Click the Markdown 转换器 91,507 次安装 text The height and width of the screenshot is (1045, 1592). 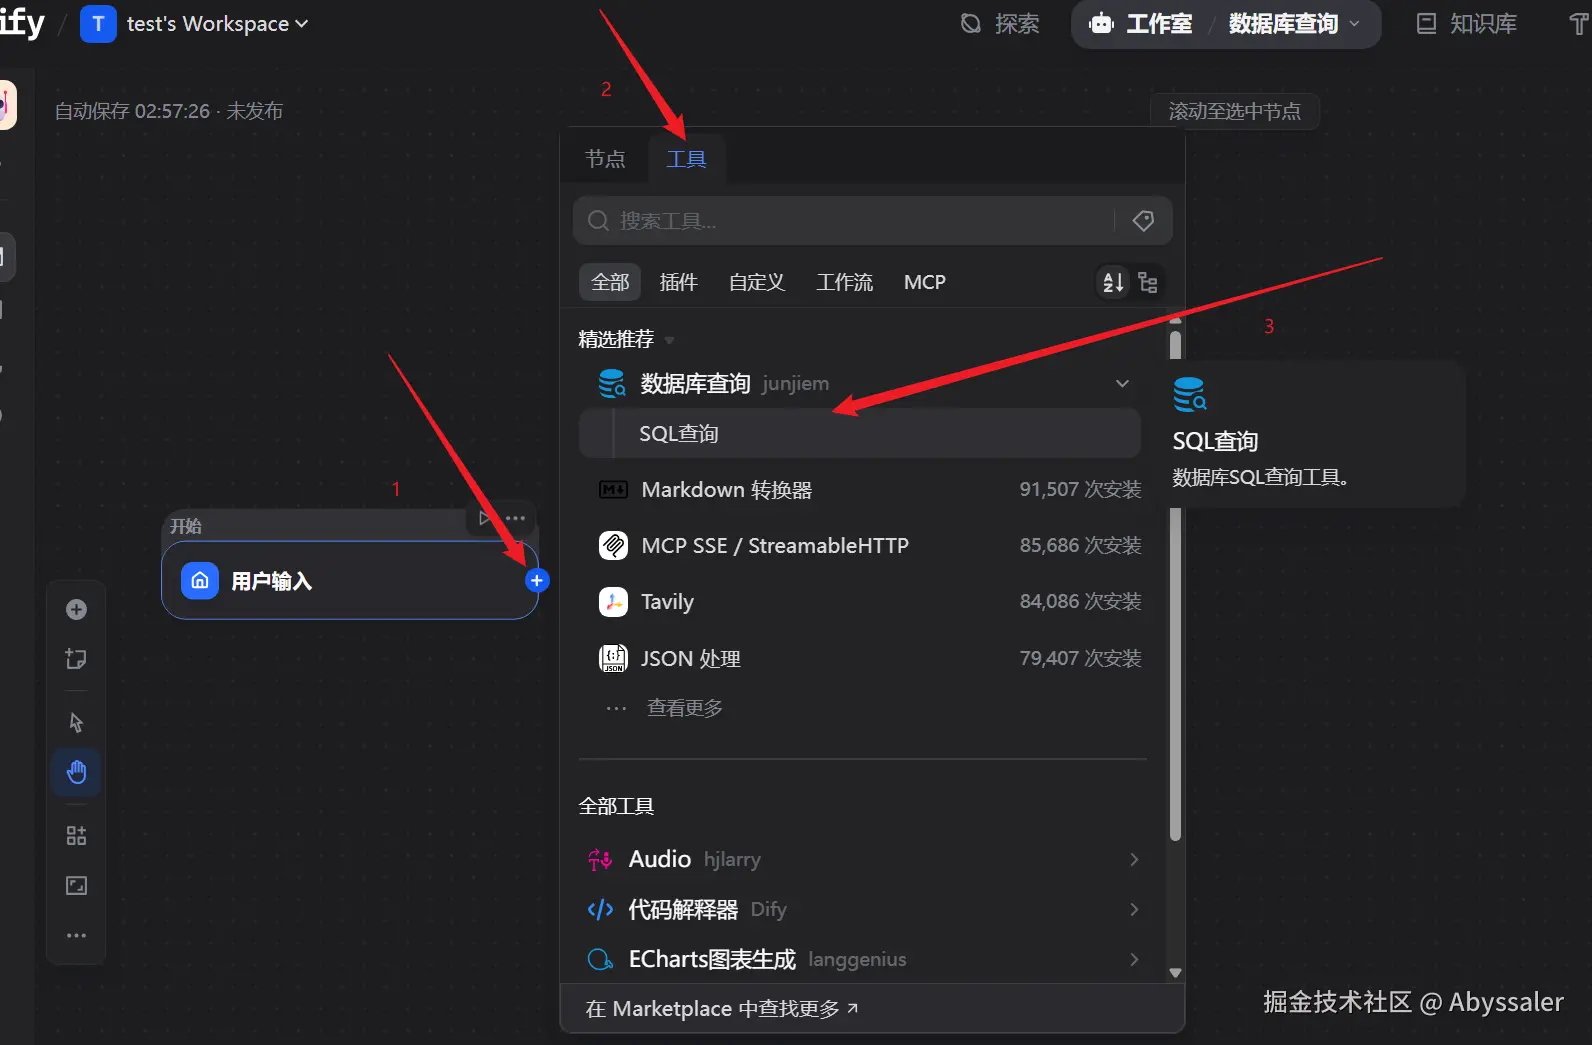1080,489
